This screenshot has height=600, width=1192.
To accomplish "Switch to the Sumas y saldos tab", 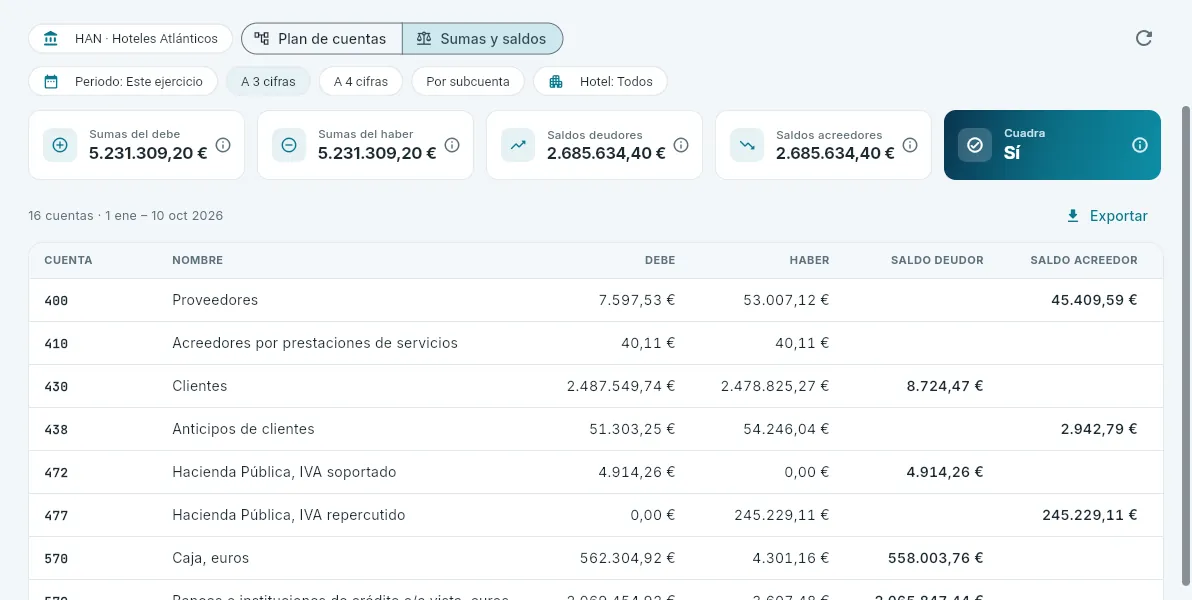I will pyautogui.click(x=483, y=39).
